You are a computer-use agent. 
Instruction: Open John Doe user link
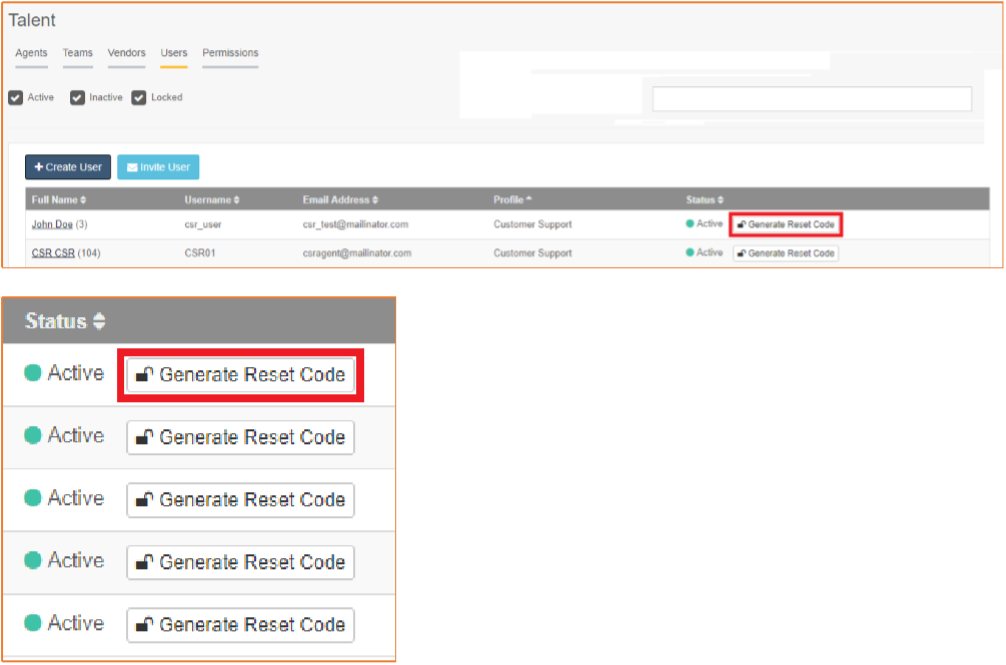click(x=52, y=224)
